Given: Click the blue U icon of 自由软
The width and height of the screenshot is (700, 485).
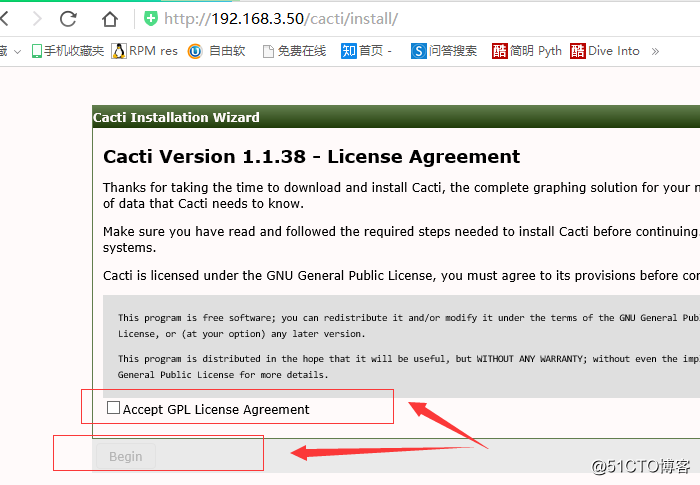Looking at the screenshot, I should (x=195, y=51).
